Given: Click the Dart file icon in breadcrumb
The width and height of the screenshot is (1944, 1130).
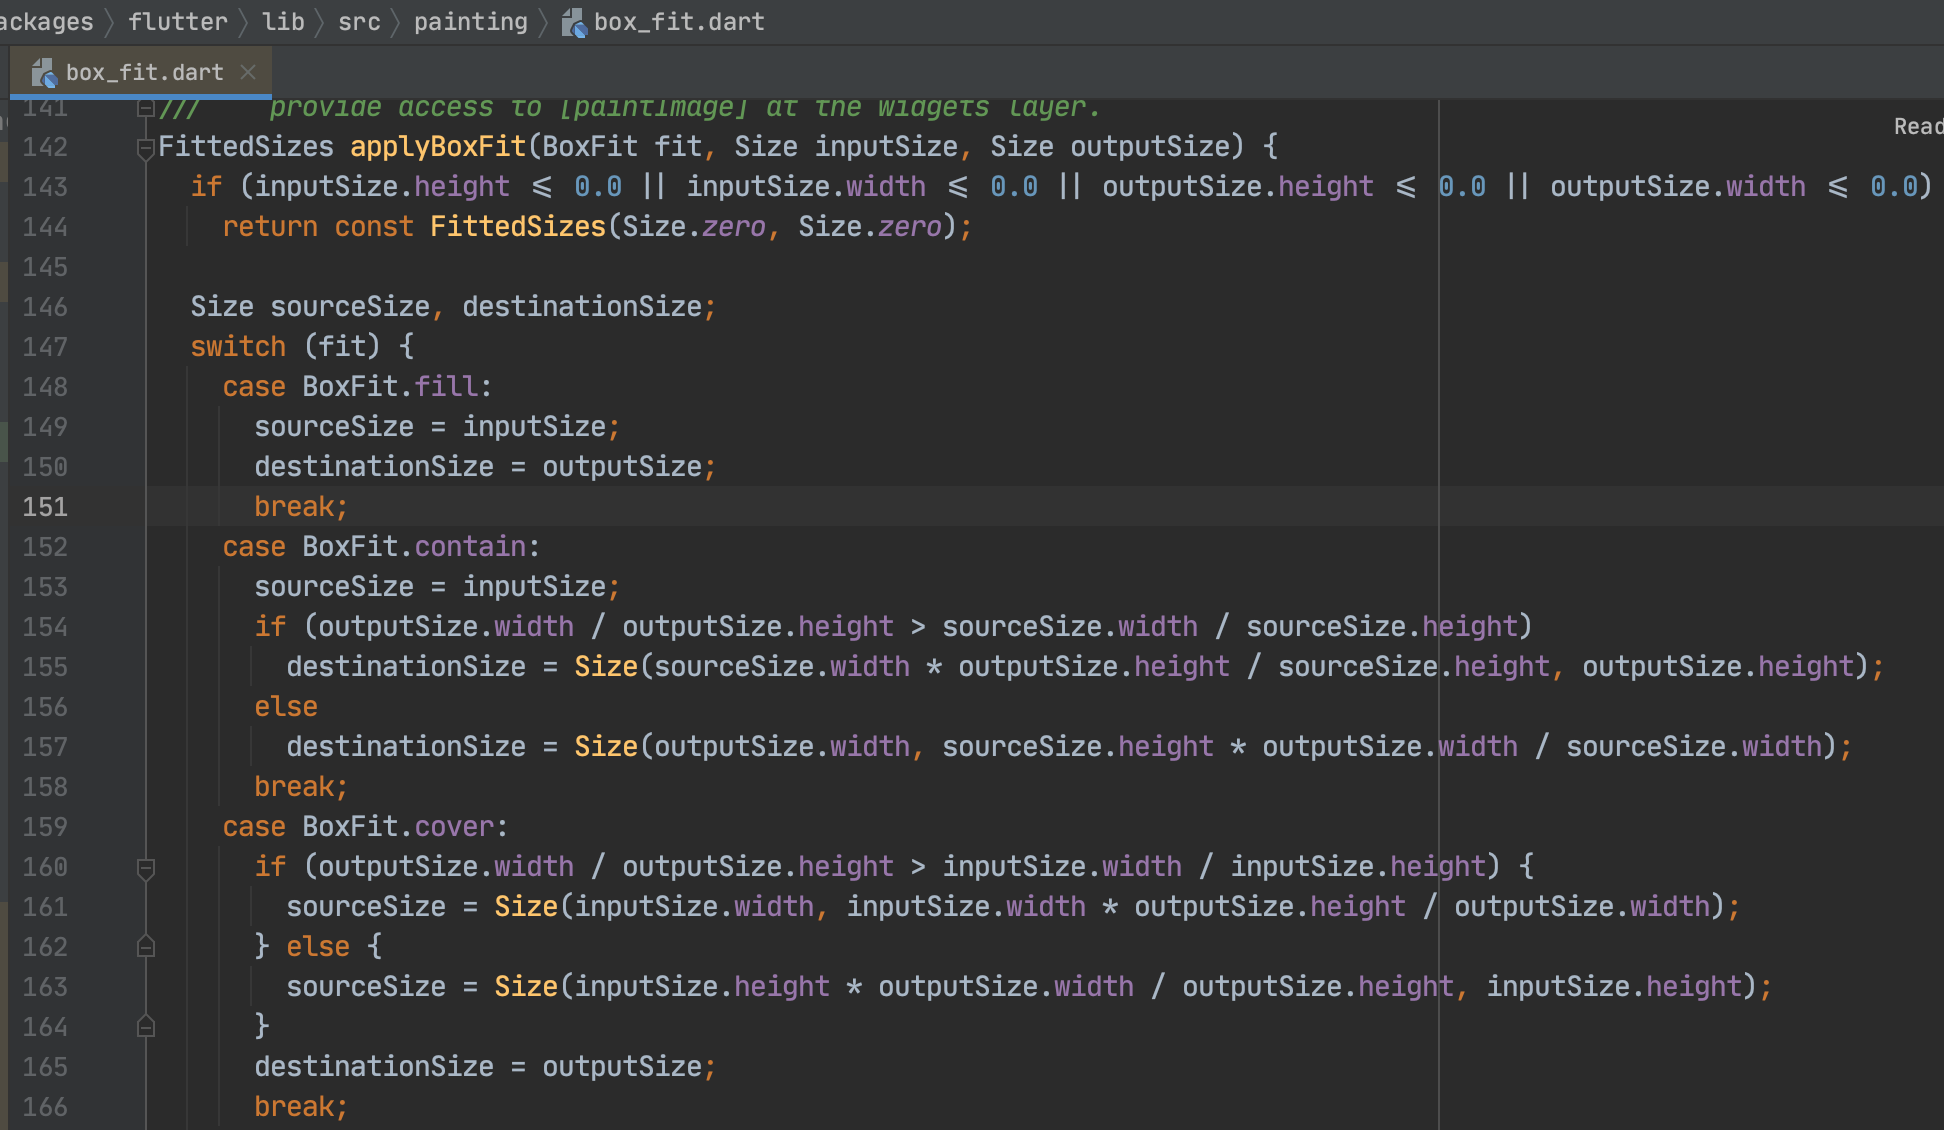Looking at the screenshot, I should 574,22.
